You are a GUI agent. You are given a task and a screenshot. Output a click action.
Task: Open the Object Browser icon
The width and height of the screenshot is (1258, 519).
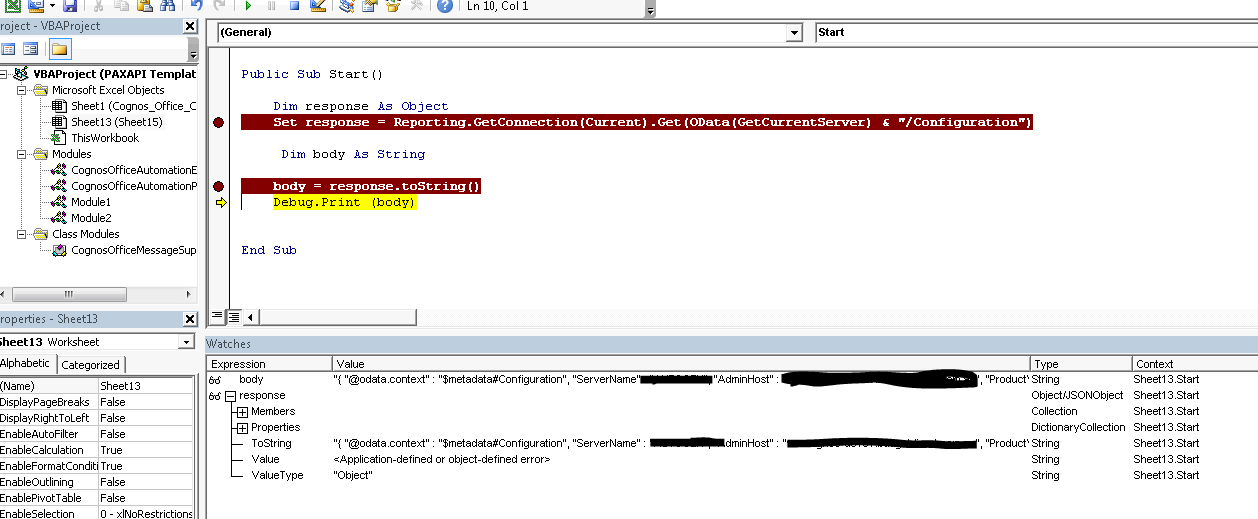coord(392,5)
